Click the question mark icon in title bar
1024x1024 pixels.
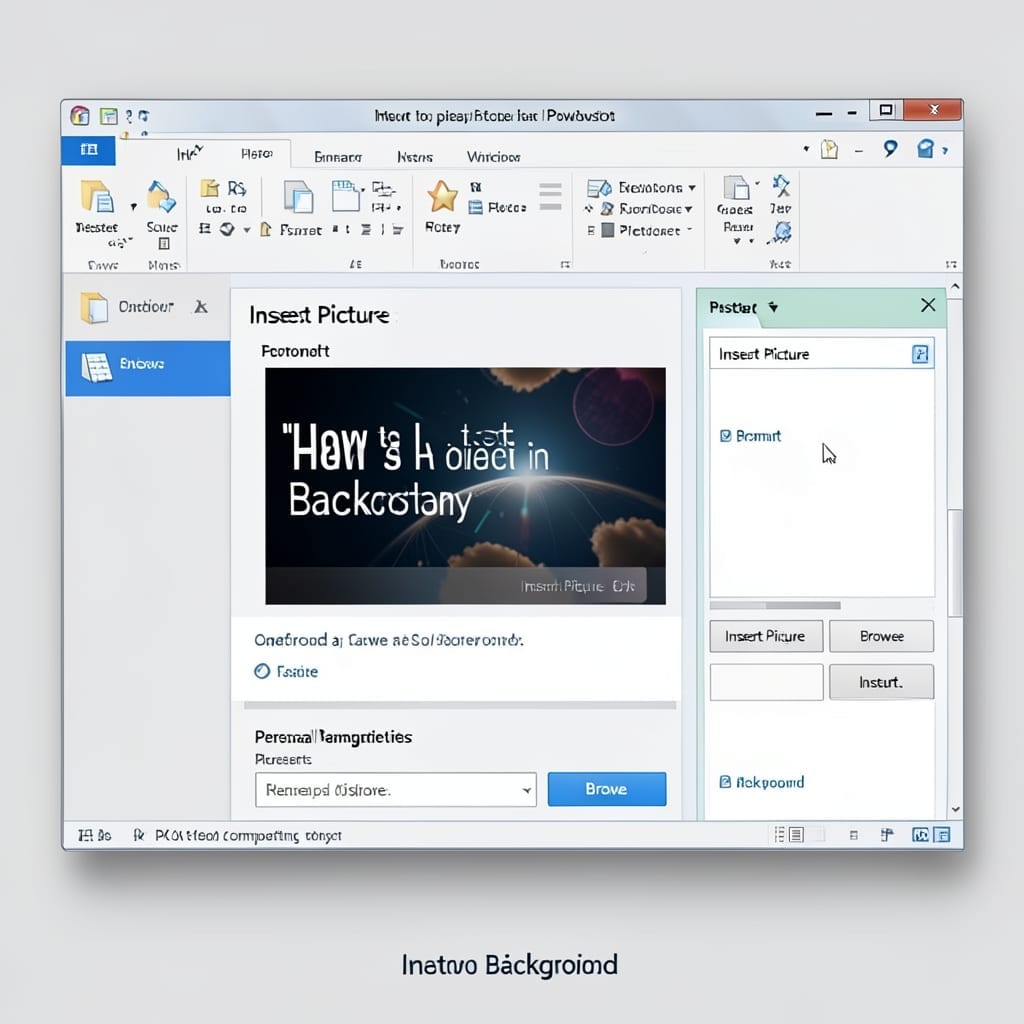[x=129, y=116]
